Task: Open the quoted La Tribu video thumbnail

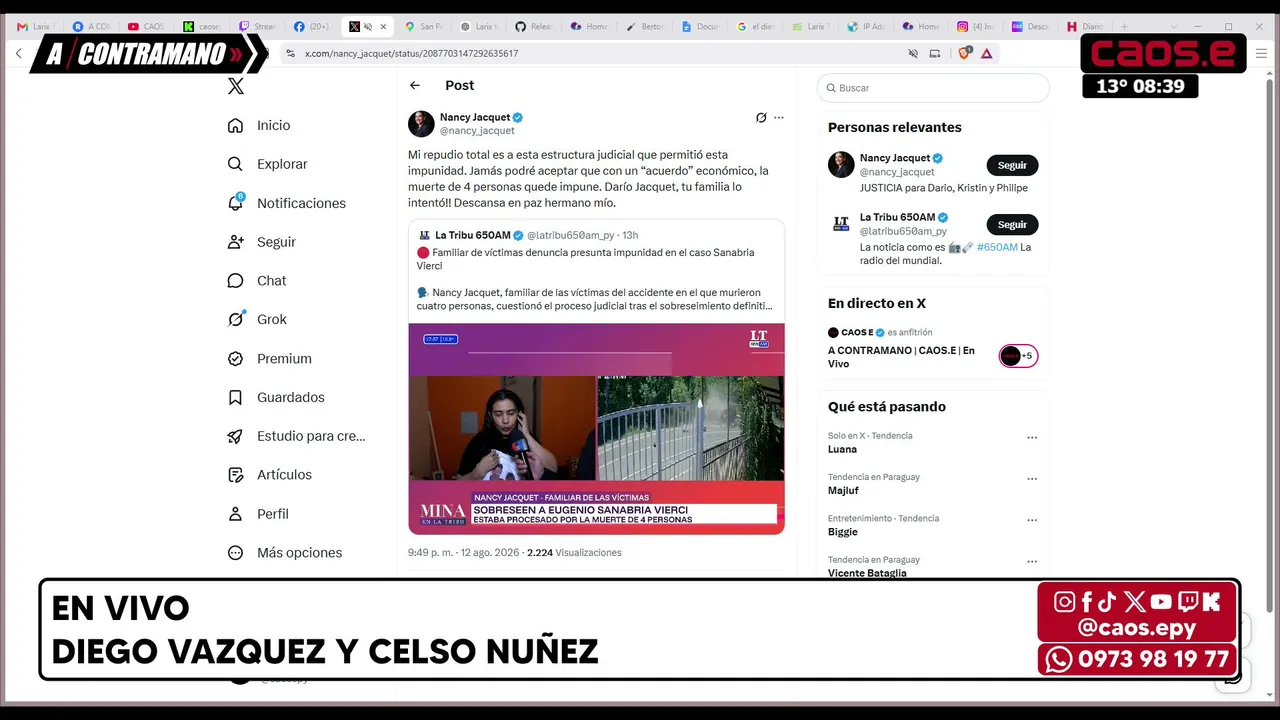Action: [596, 428]
